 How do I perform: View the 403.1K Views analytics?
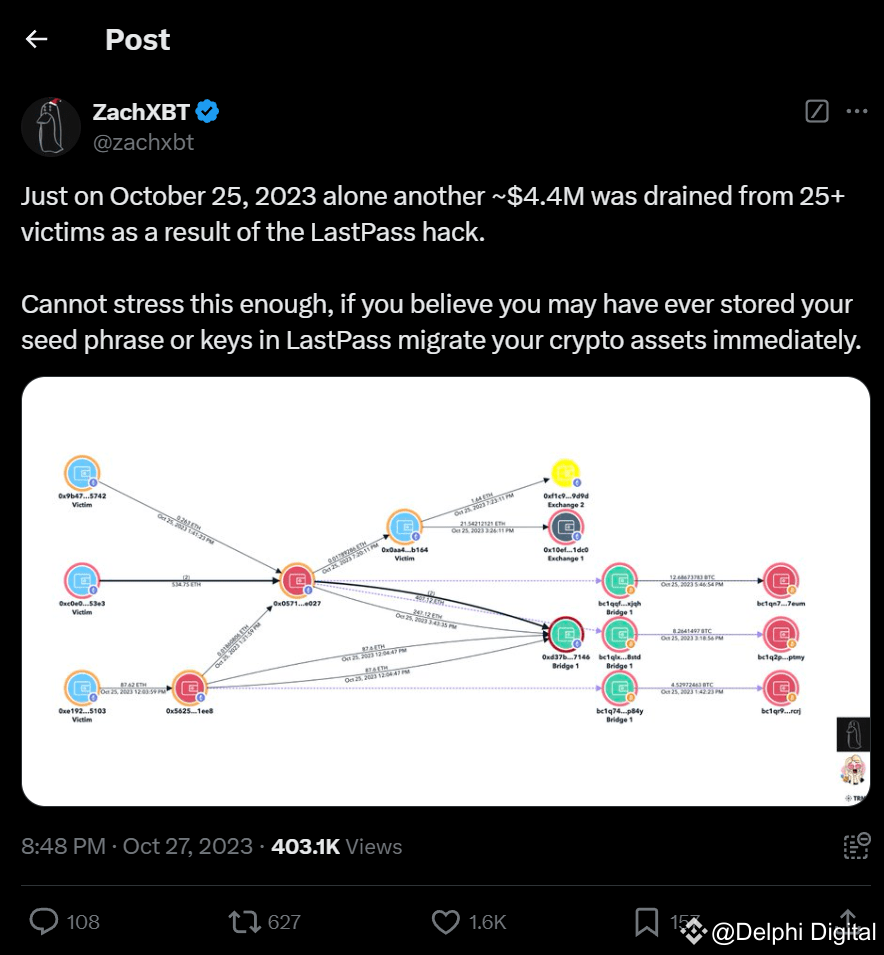tap(337, 846)
